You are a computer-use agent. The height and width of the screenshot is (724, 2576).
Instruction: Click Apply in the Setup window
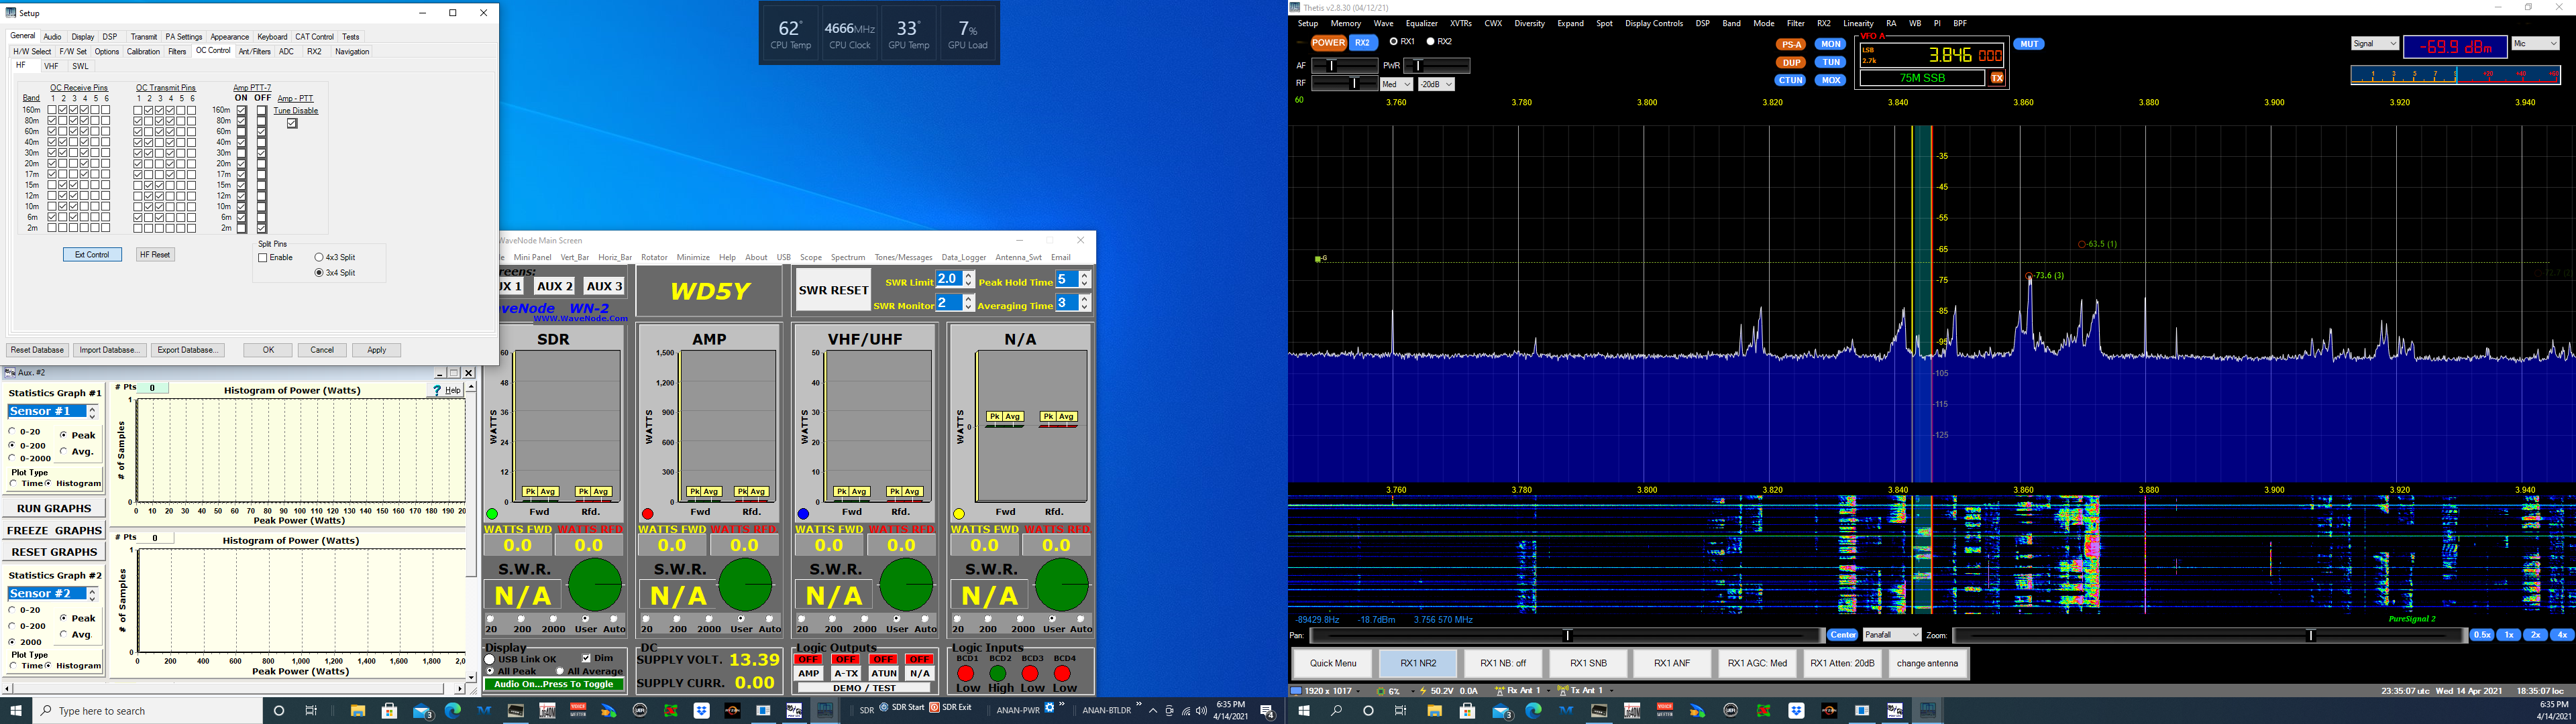click(377, 350)
